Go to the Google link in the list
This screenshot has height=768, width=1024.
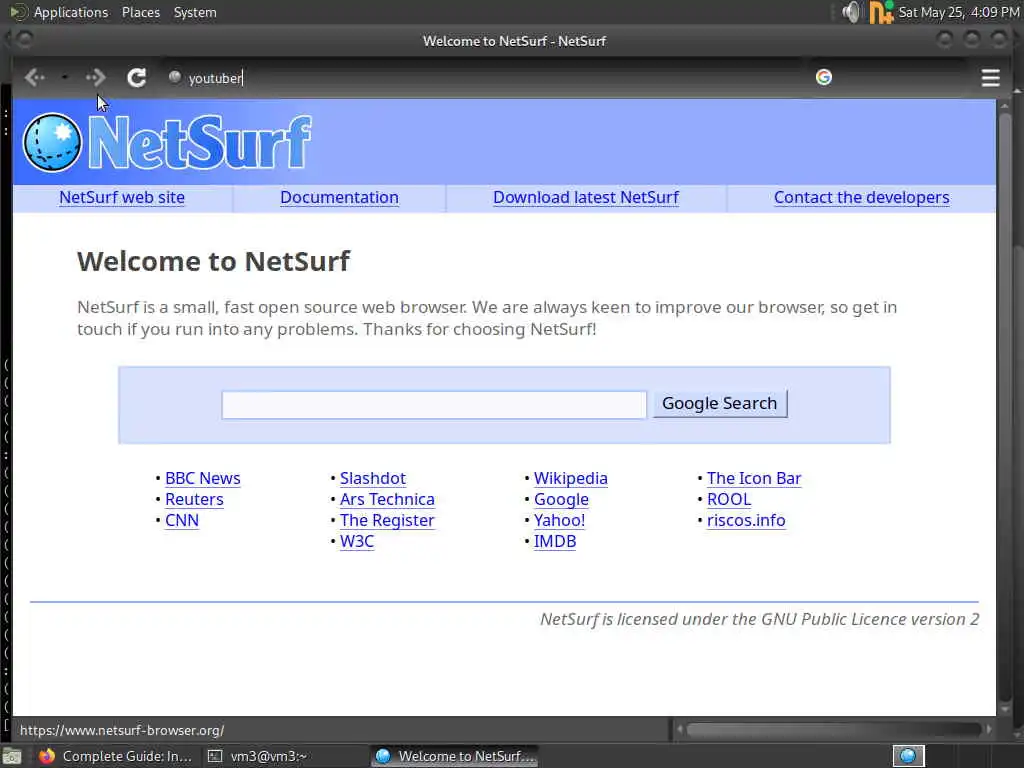pos(561,499)
